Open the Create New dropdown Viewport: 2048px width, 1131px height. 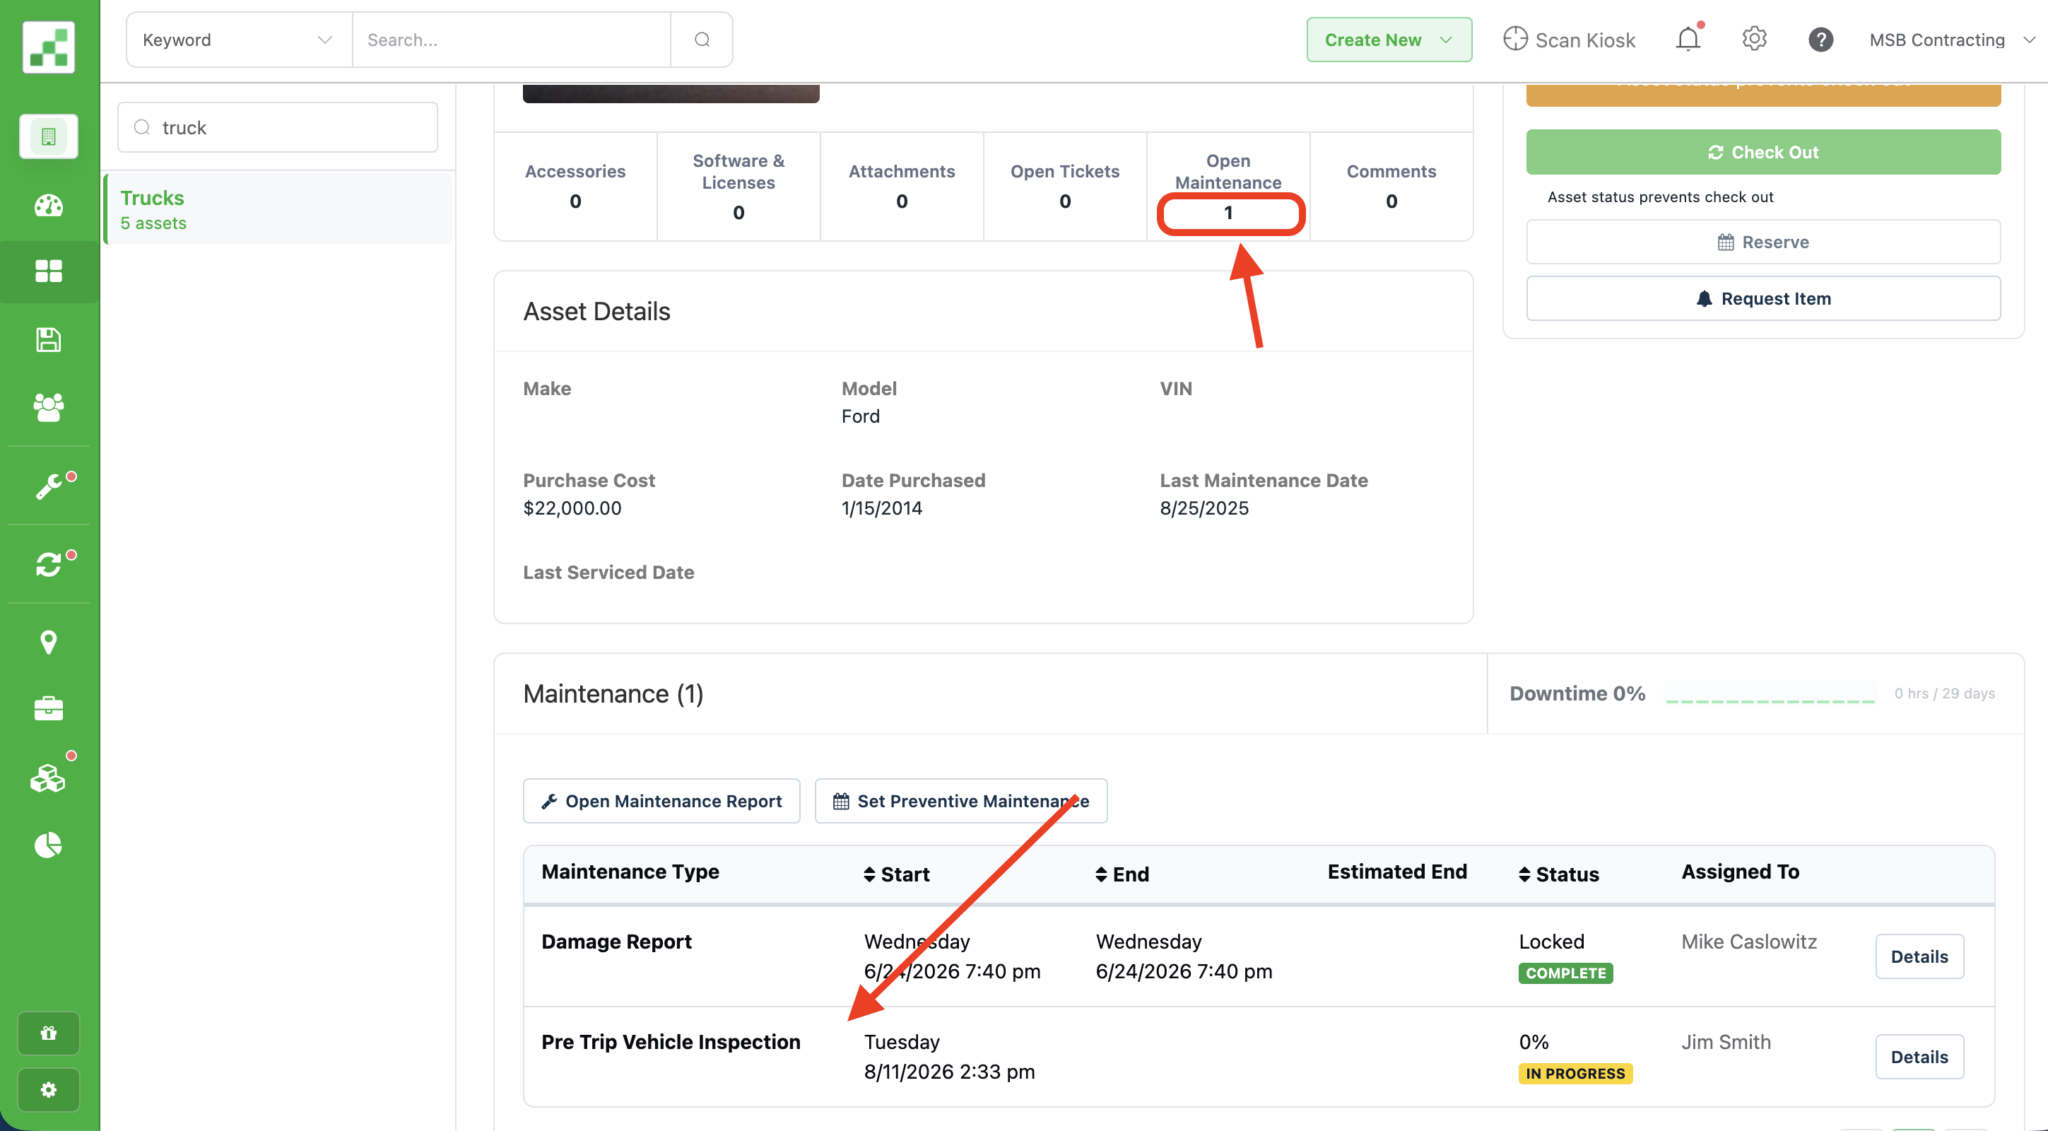[x=1389, y=40]
